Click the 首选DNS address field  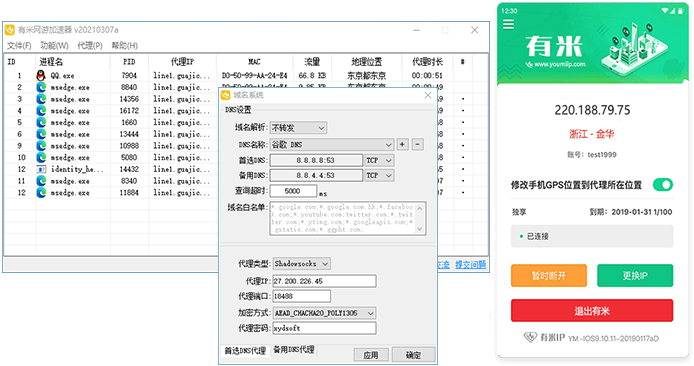pos(316,160)
